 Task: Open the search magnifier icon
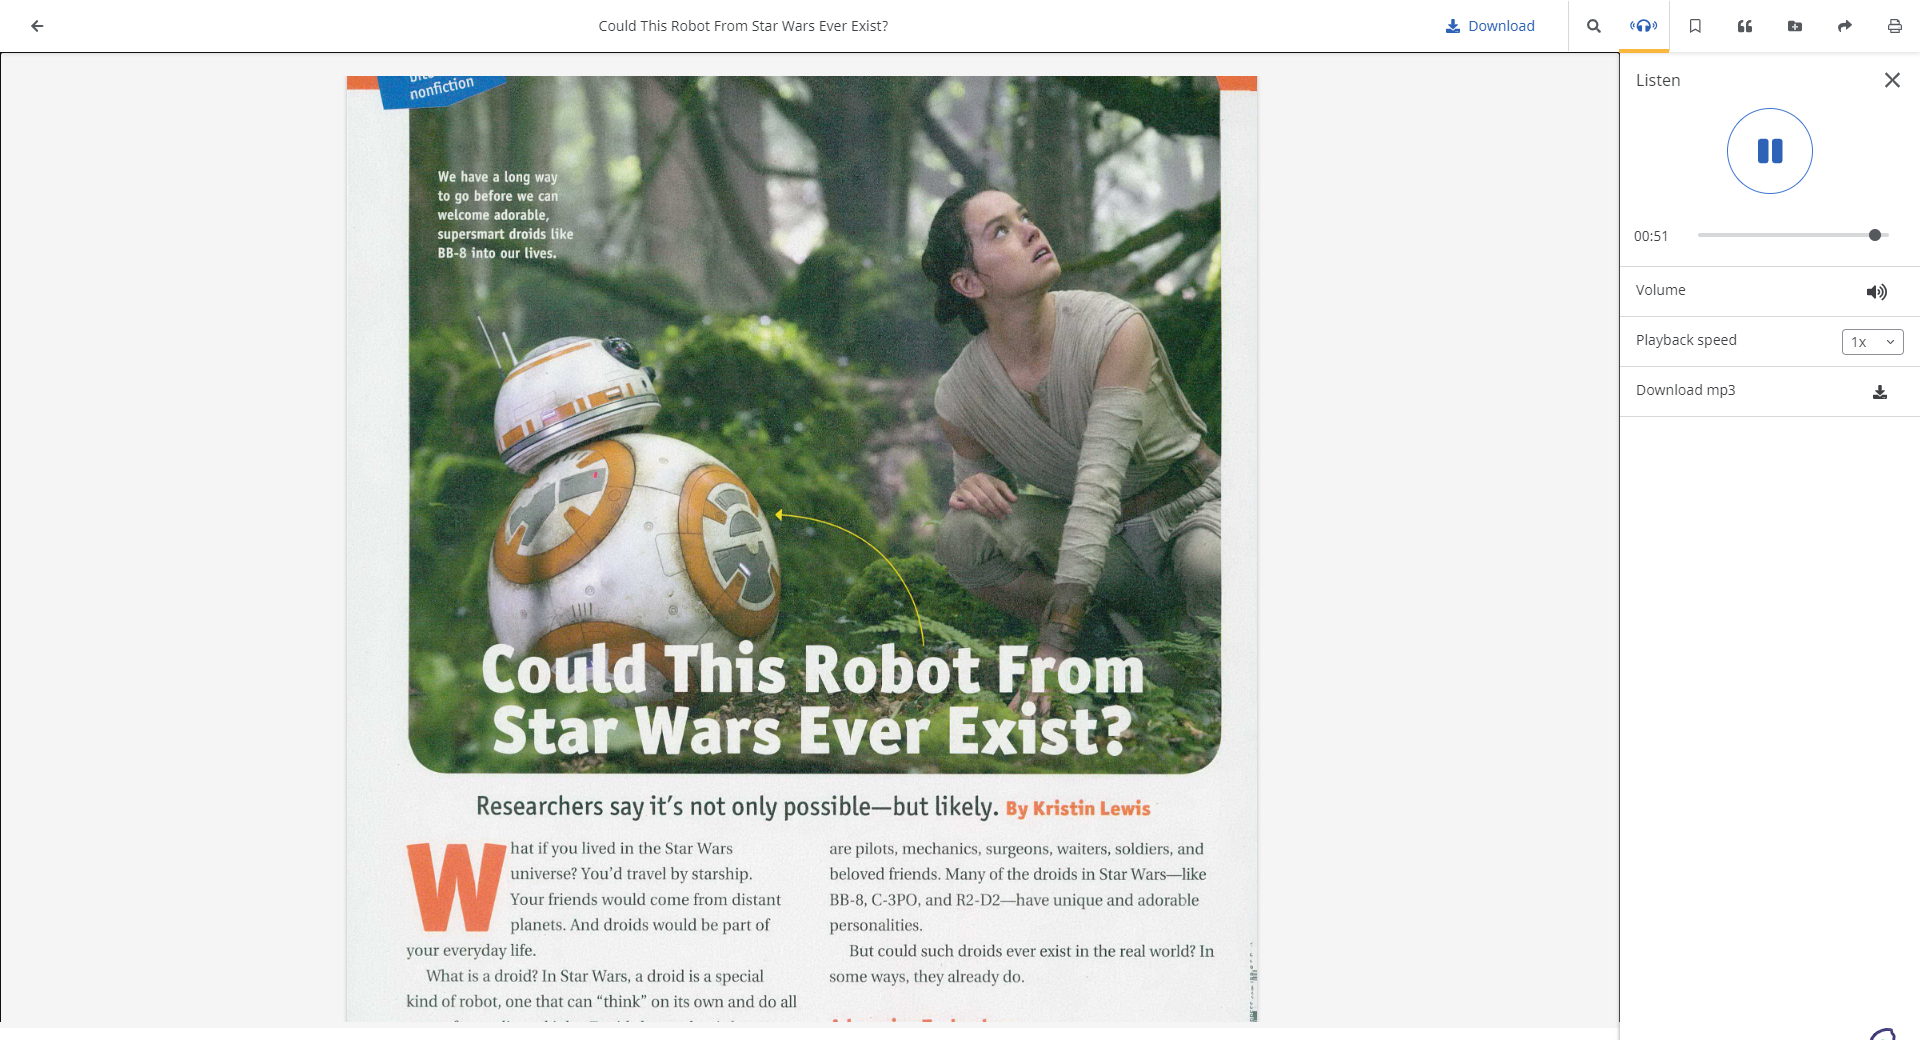tap(1594, 26)
